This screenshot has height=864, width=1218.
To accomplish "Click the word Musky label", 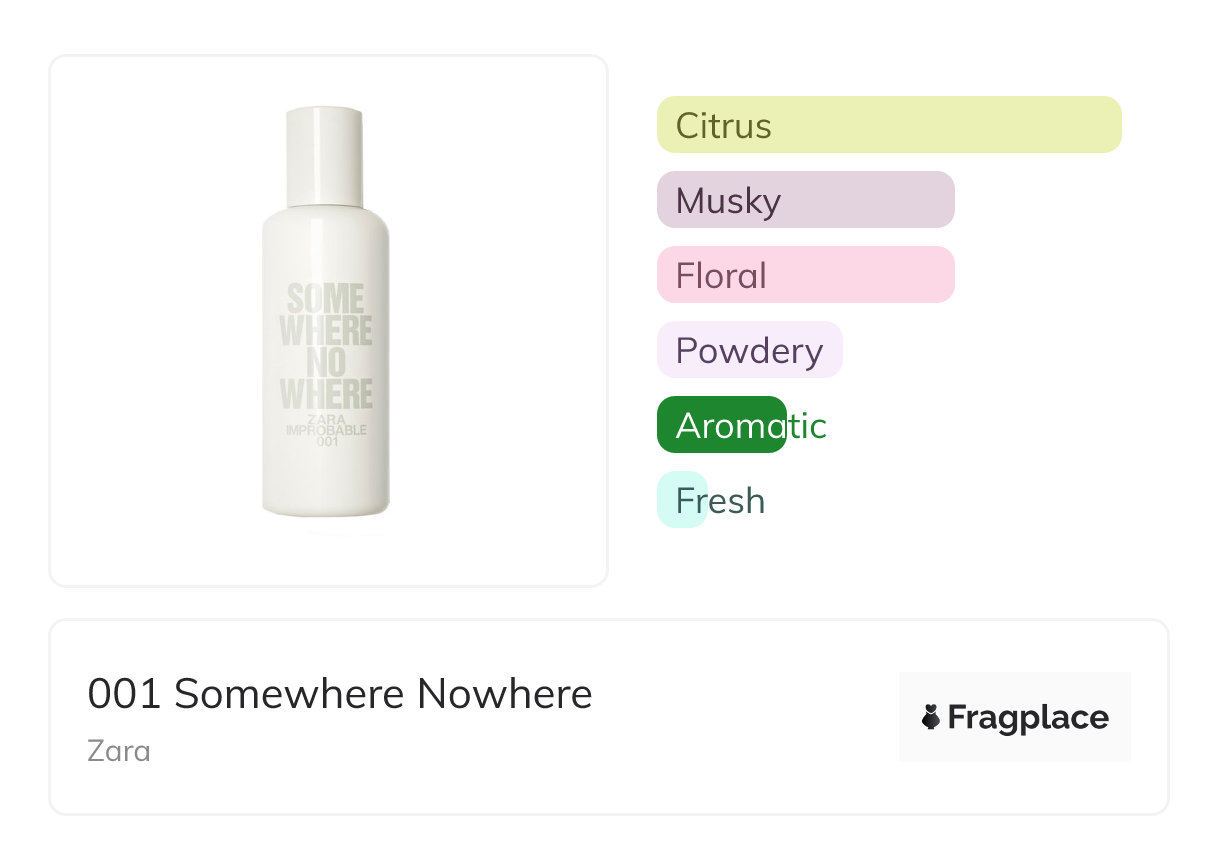I will (x=728, y=201).
